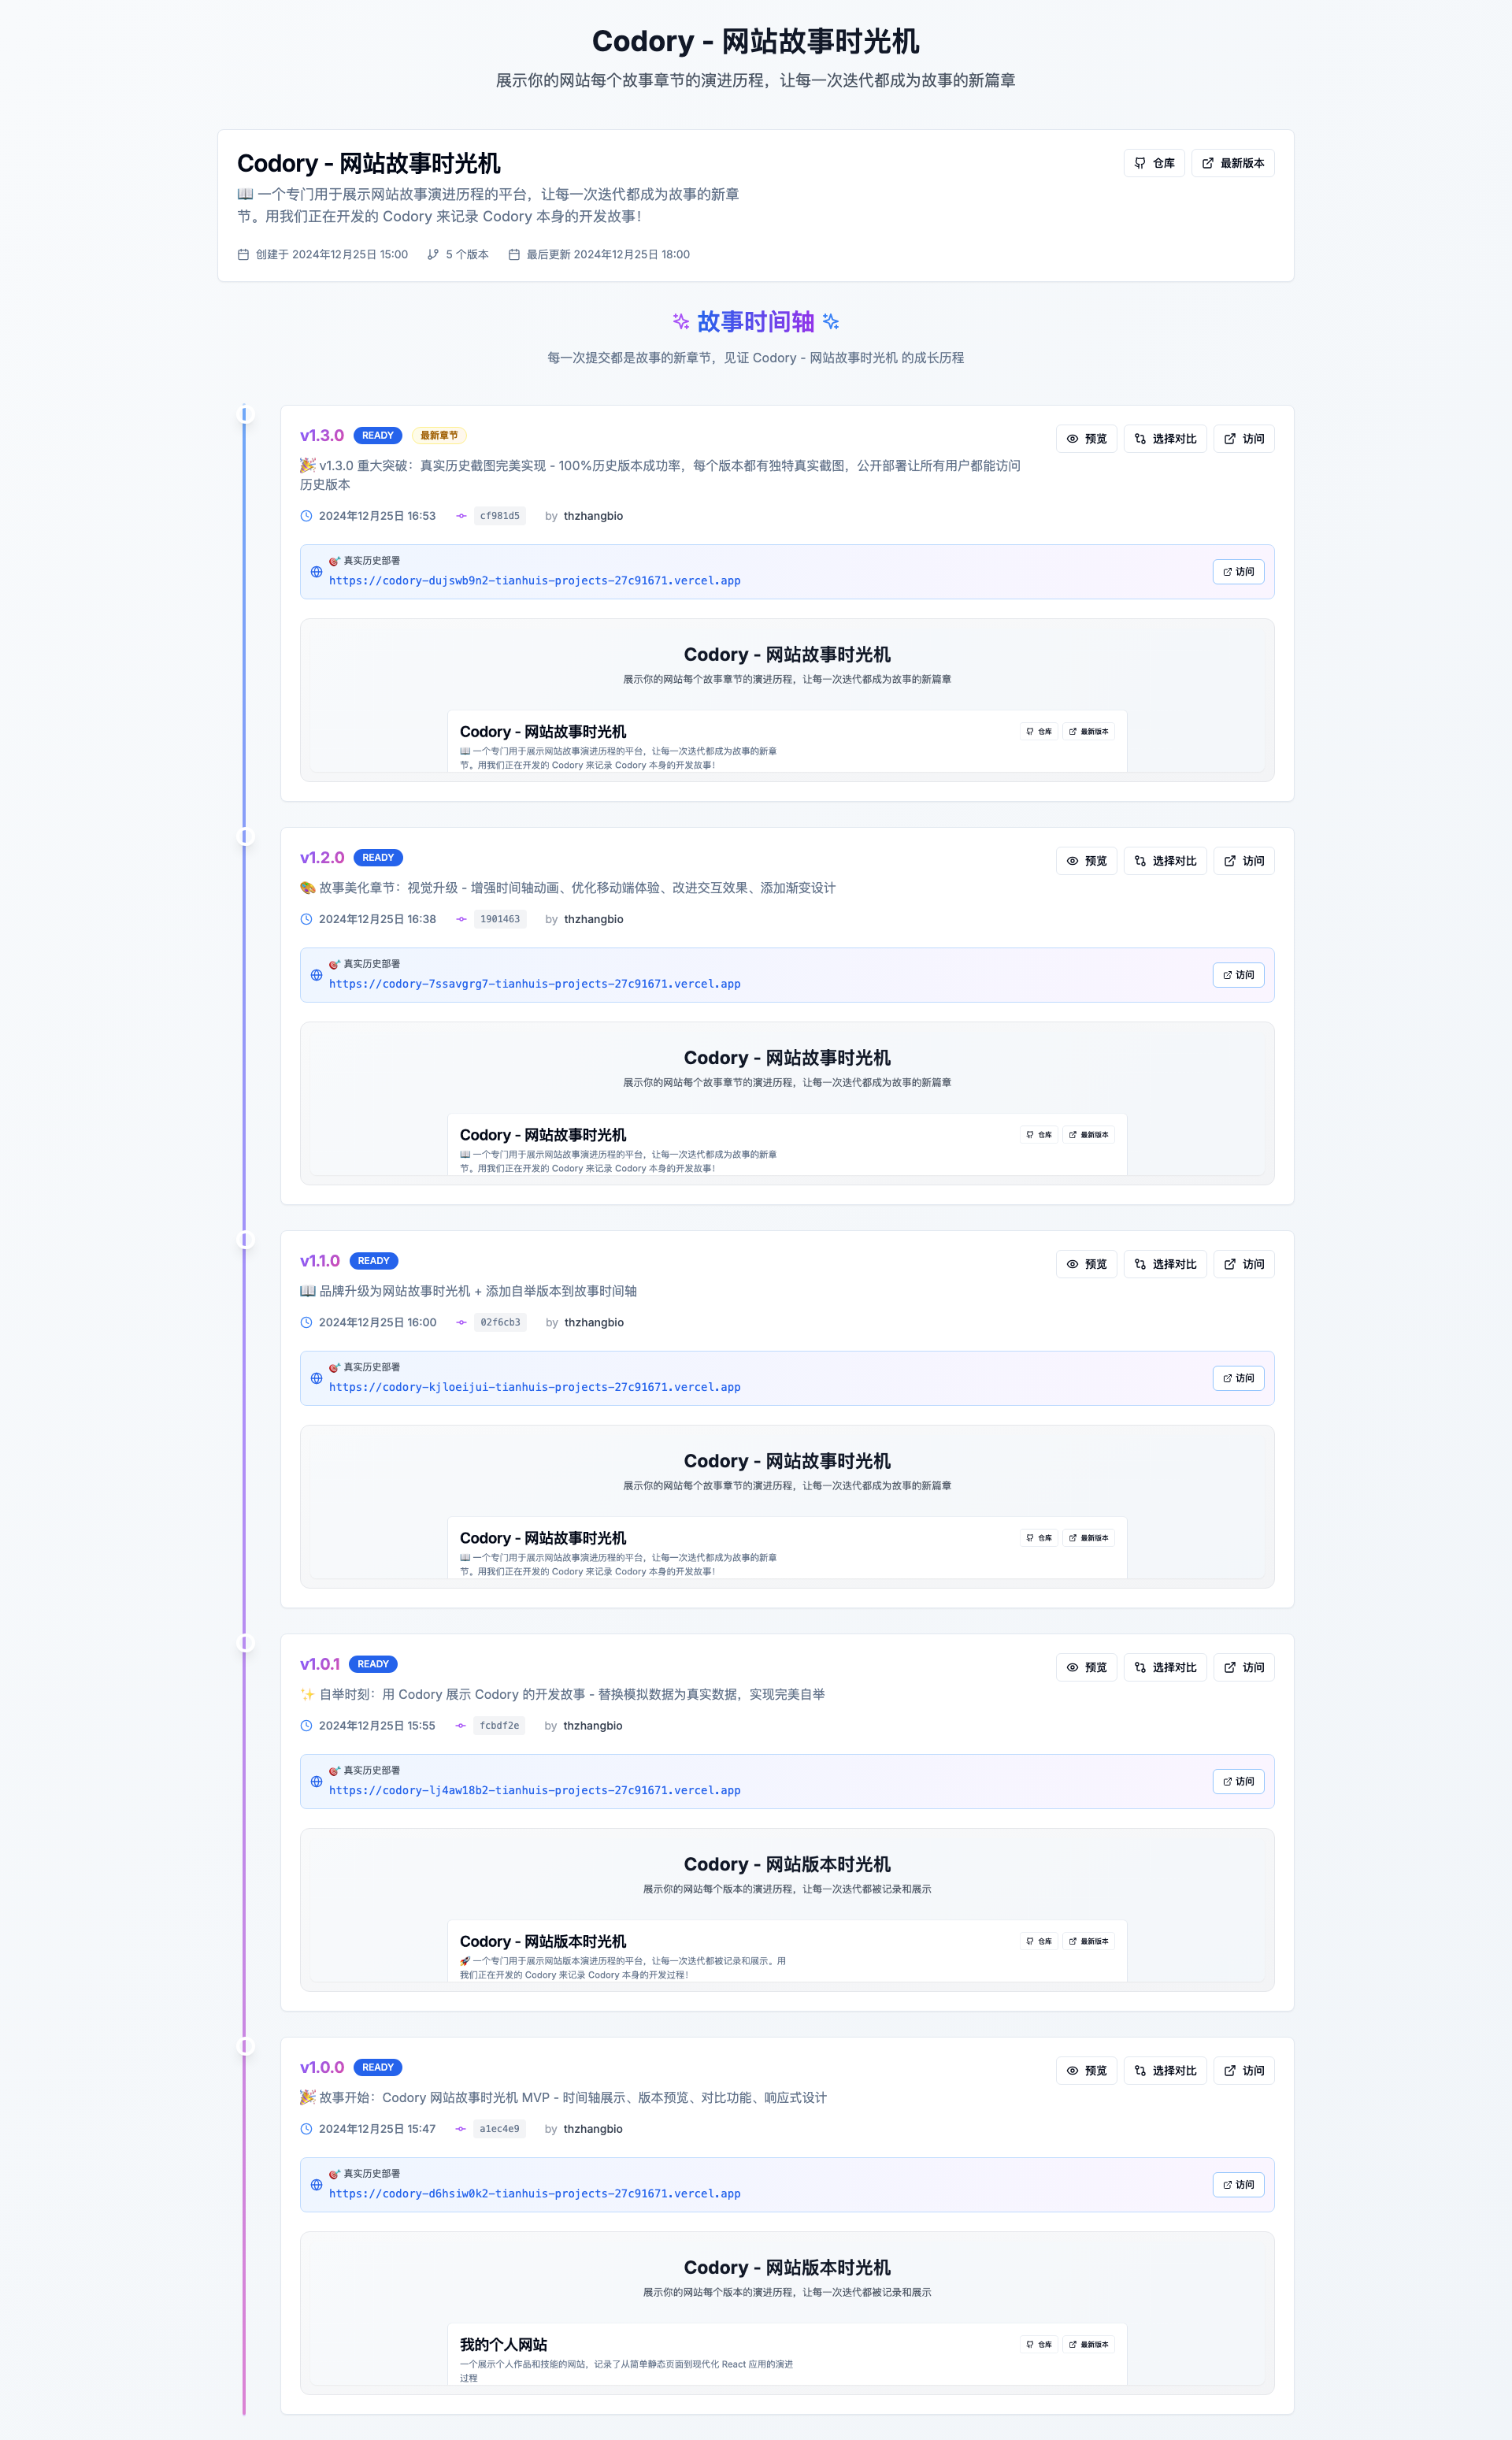
Task: Click the globe icon beside v1.2.0 URL
Action: pyautogui.click(x=316, y=975)
